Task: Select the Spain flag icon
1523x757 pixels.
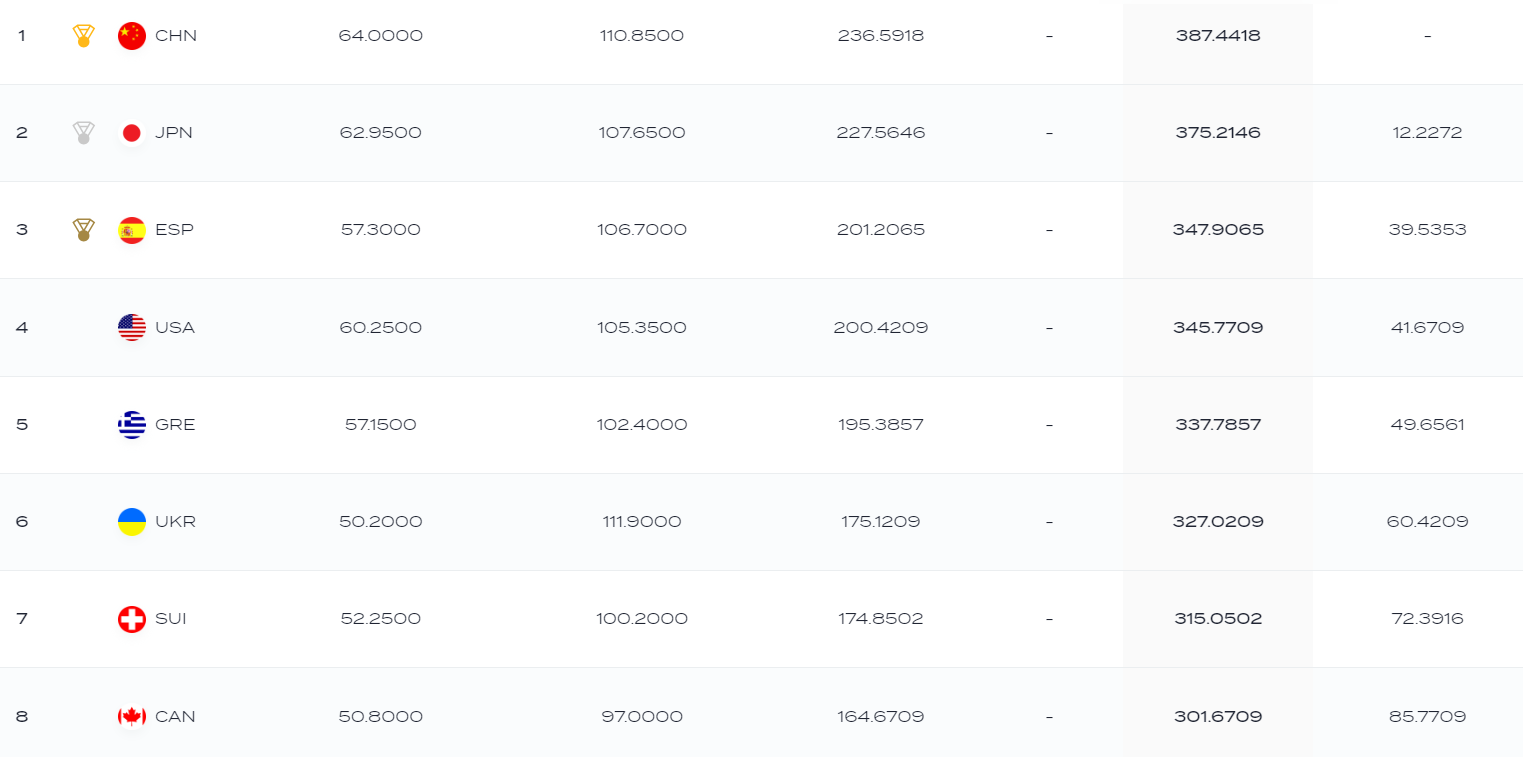Action: coord(132,230)
